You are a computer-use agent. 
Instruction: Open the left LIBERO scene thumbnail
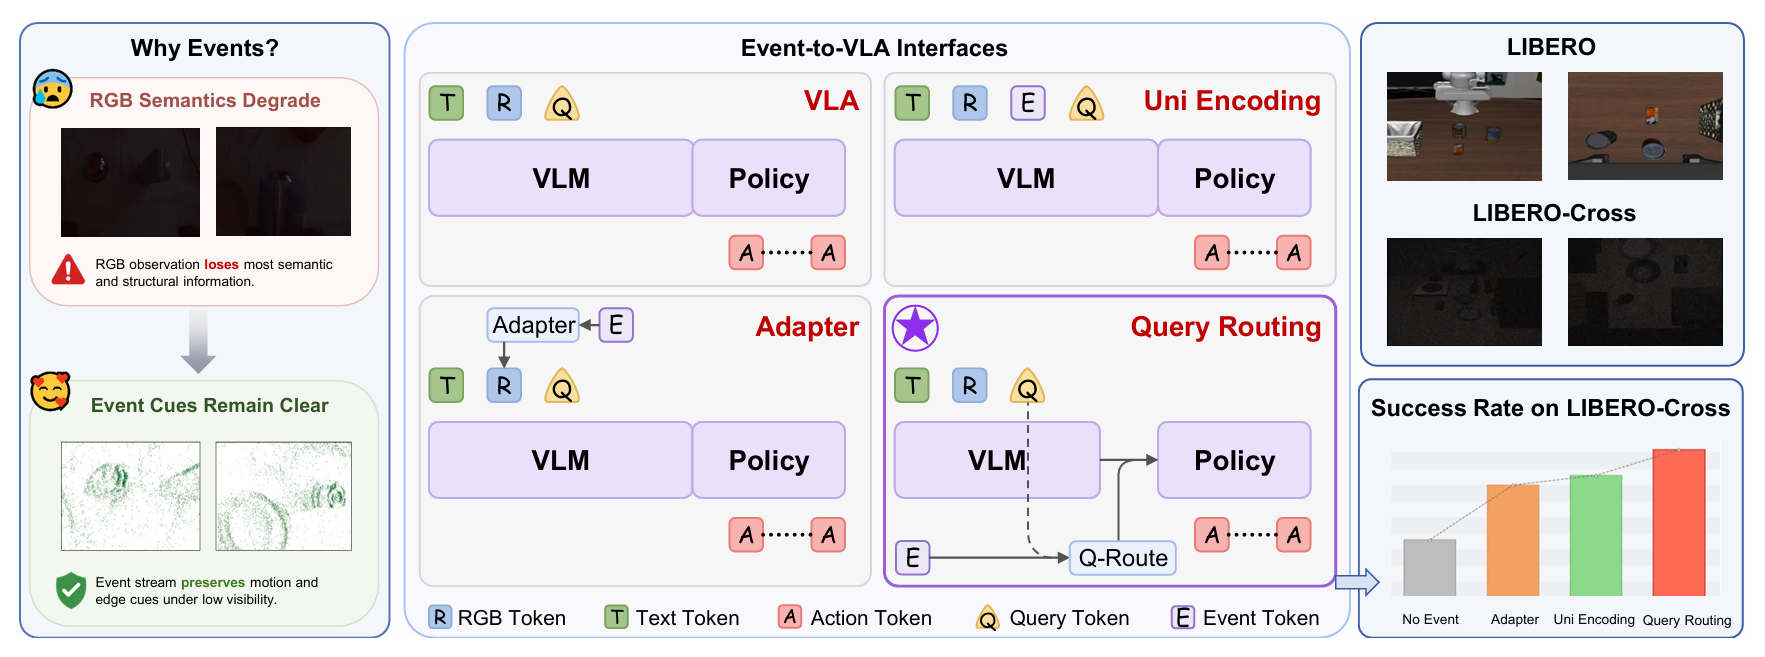[x=1464, y=126]
